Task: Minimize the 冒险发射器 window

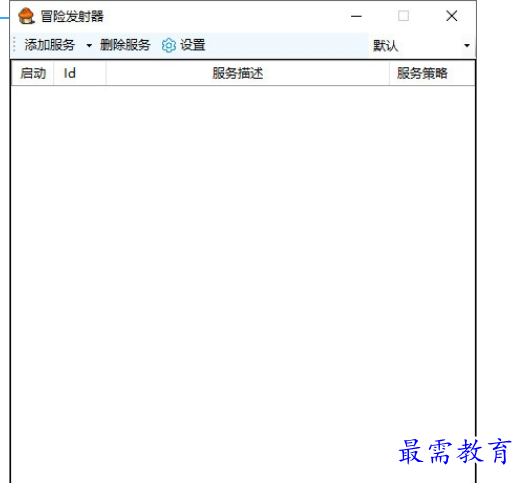Action: (356, 16)
